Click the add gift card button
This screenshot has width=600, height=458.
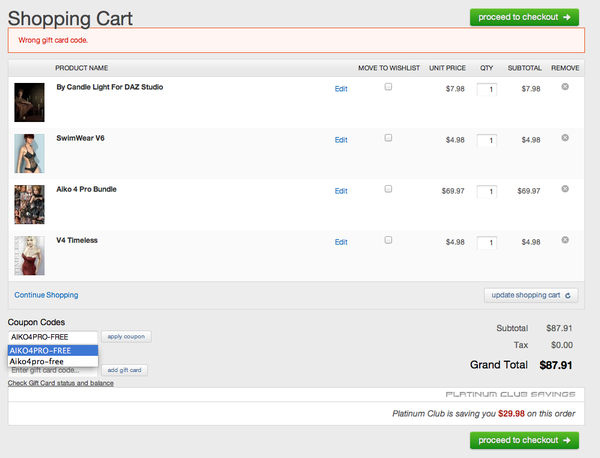click(x=126, y=370)
